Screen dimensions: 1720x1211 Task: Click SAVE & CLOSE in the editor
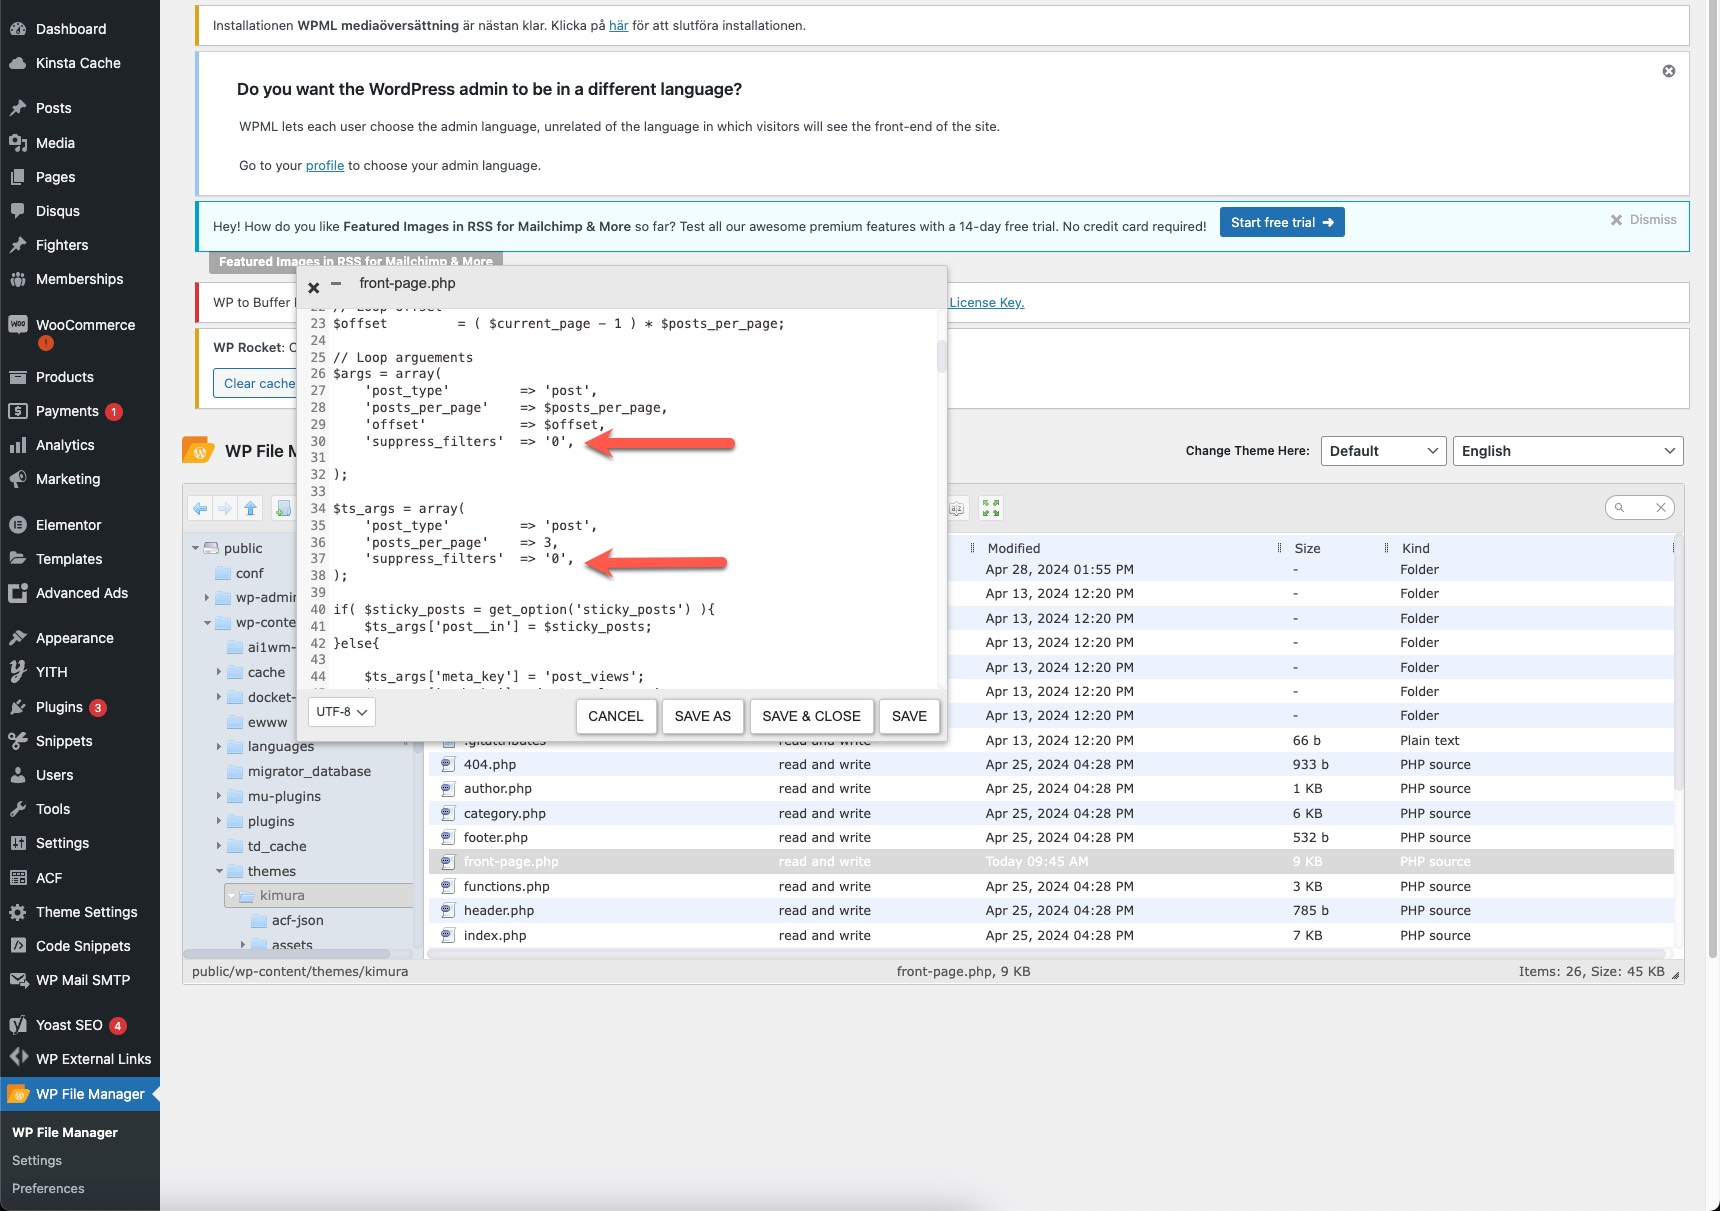pos(811,716)
